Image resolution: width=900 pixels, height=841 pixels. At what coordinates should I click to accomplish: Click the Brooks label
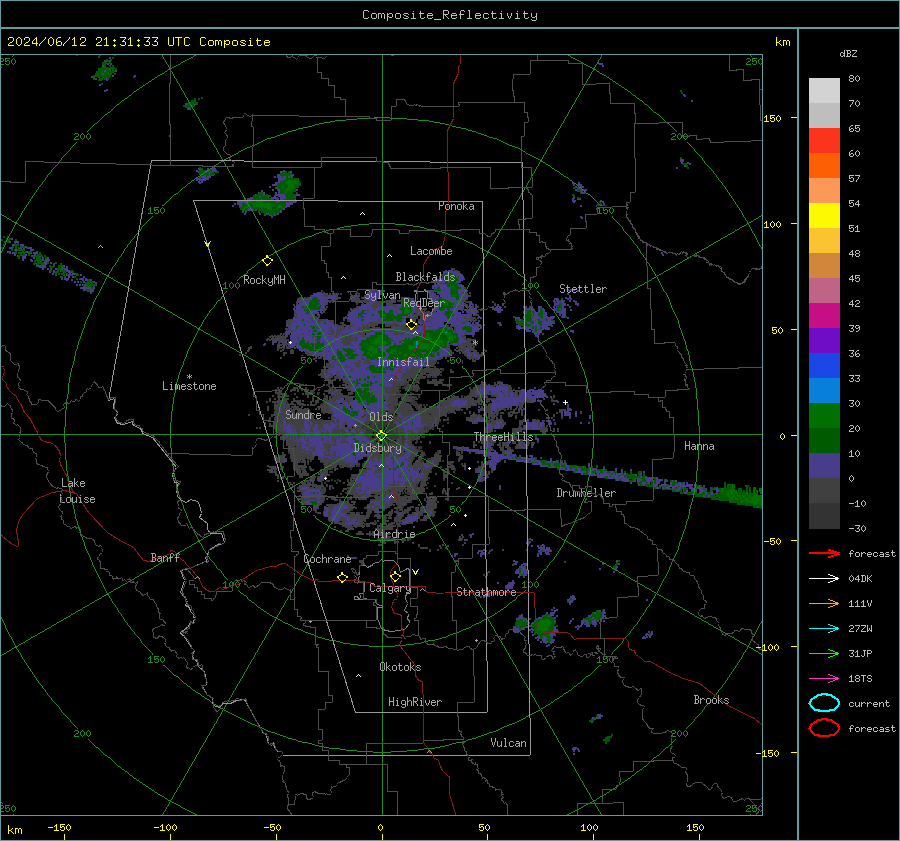tap(711, 700)
